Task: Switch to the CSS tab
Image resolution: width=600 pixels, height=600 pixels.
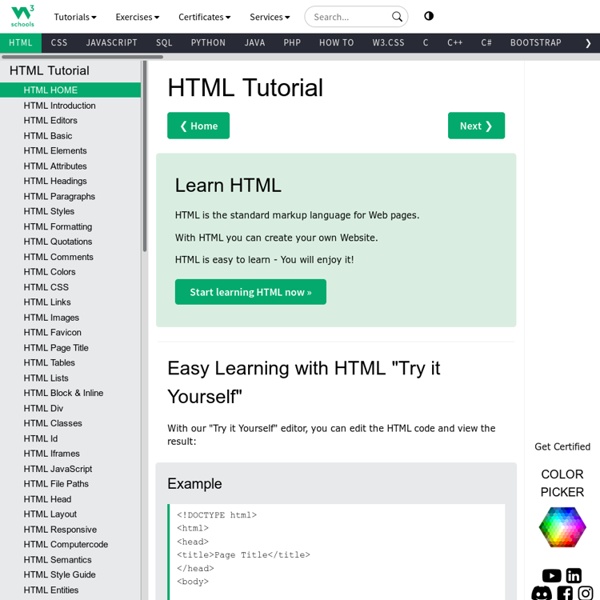Action: click(x=59, y=42)
